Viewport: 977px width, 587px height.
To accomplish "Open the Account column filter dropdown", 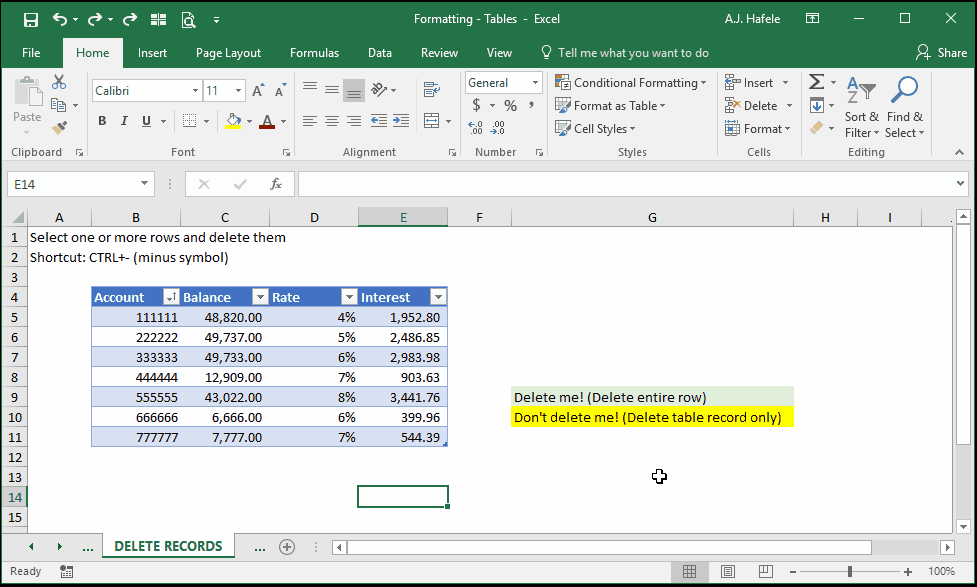I will [x=171, y=297].
